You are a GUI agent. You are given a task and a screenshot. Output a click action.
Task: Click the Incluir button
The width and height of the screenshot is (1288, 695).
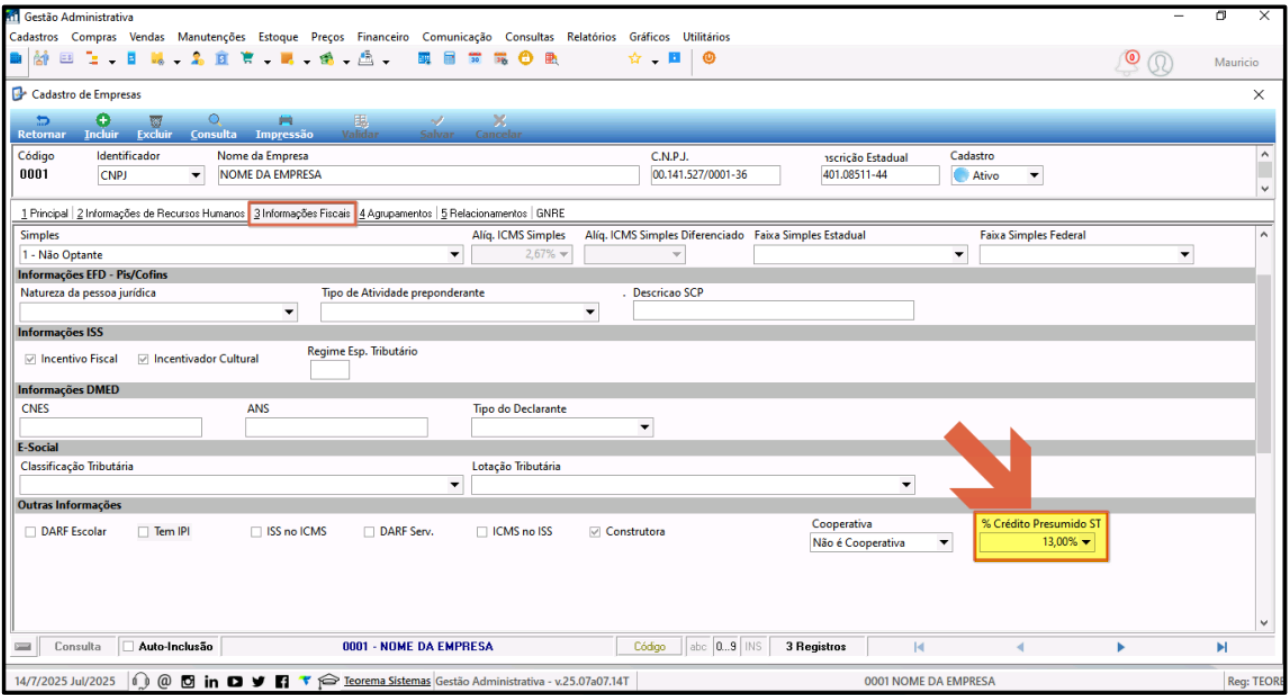101,126
